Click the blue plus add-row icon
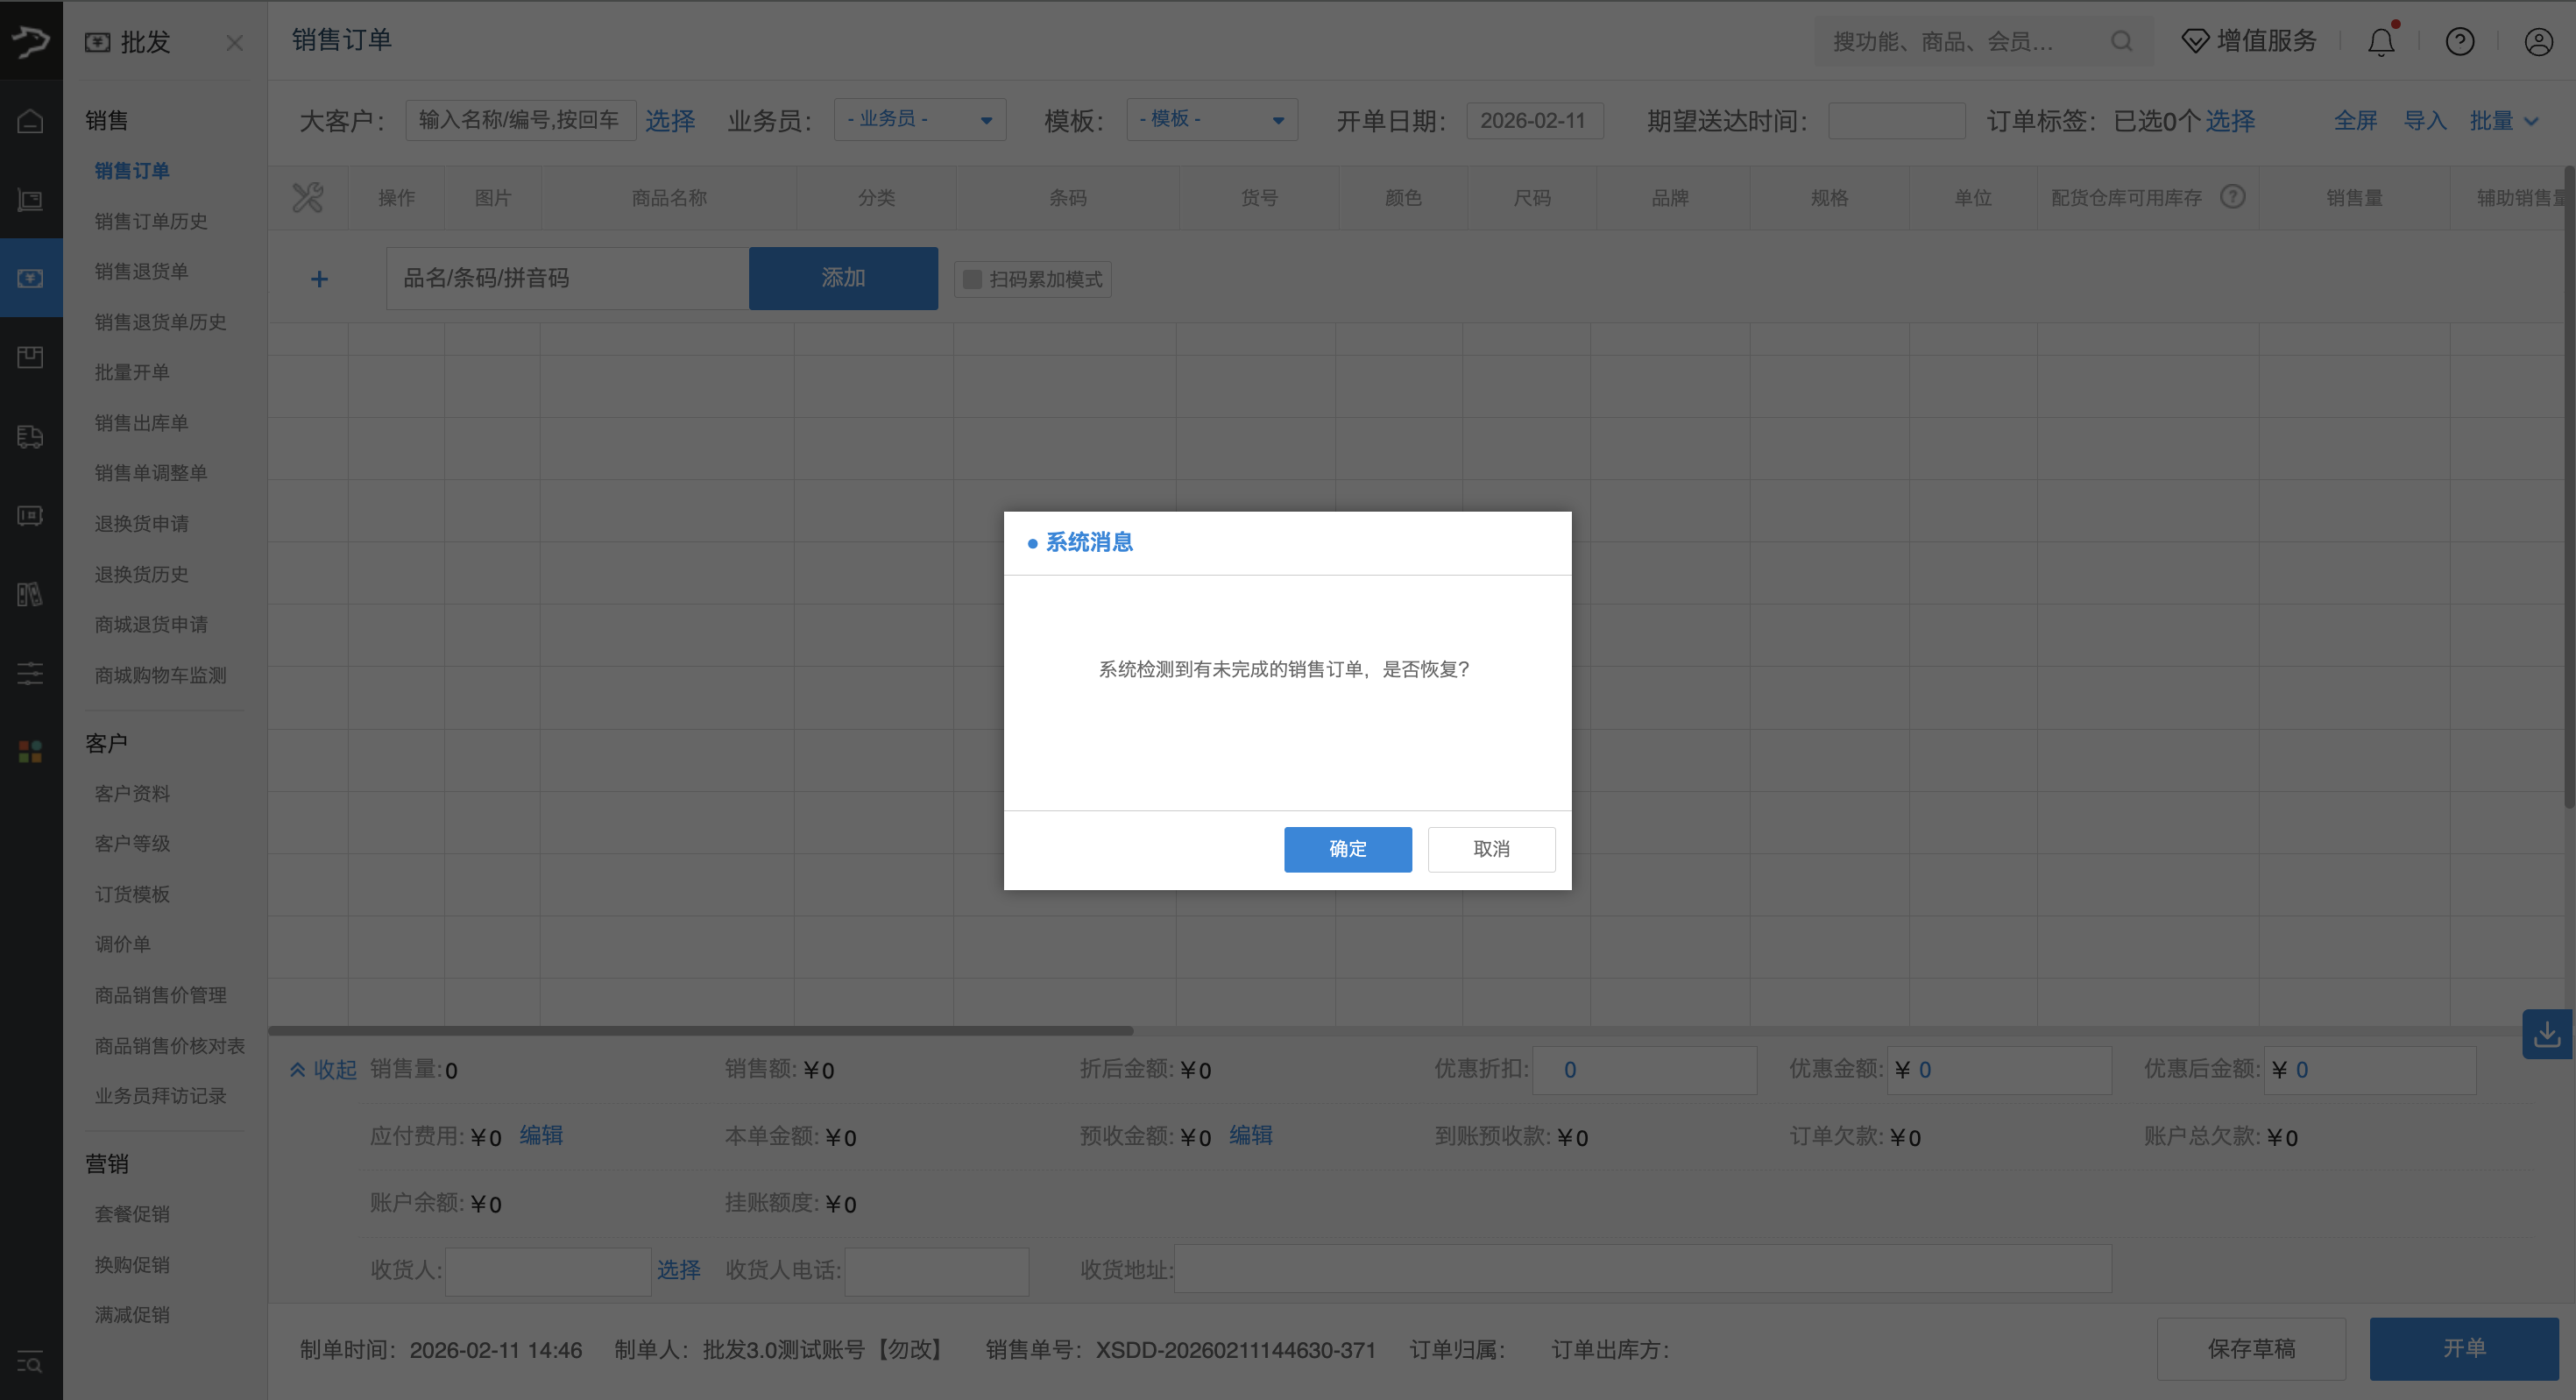This screenshot has width=2576, height=1400. 319,279
